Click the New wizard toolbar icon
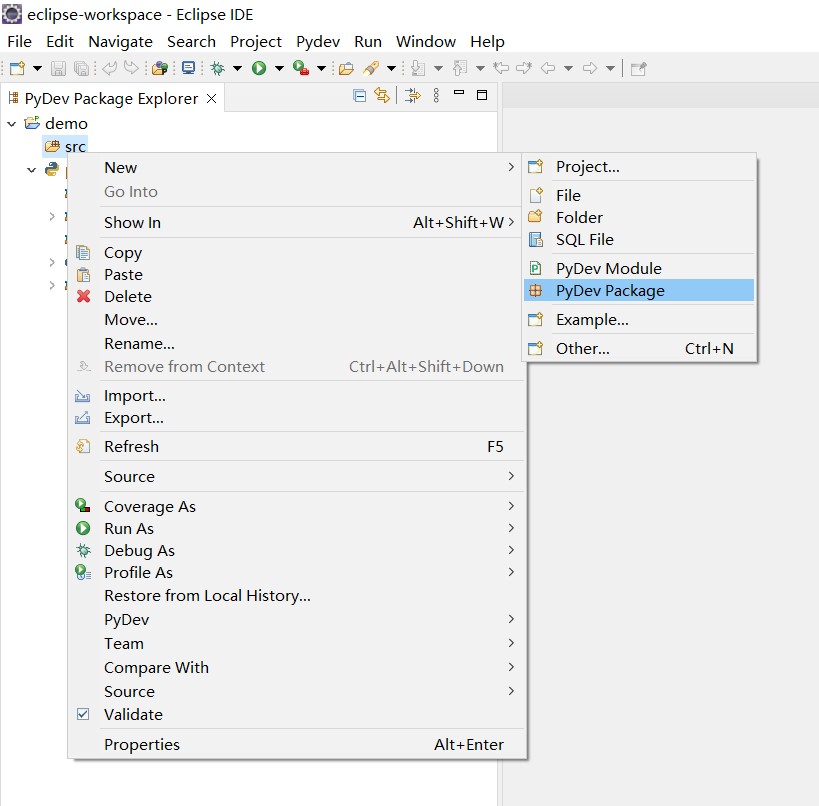This screenshot has height=806, width=819. [17, 68]
